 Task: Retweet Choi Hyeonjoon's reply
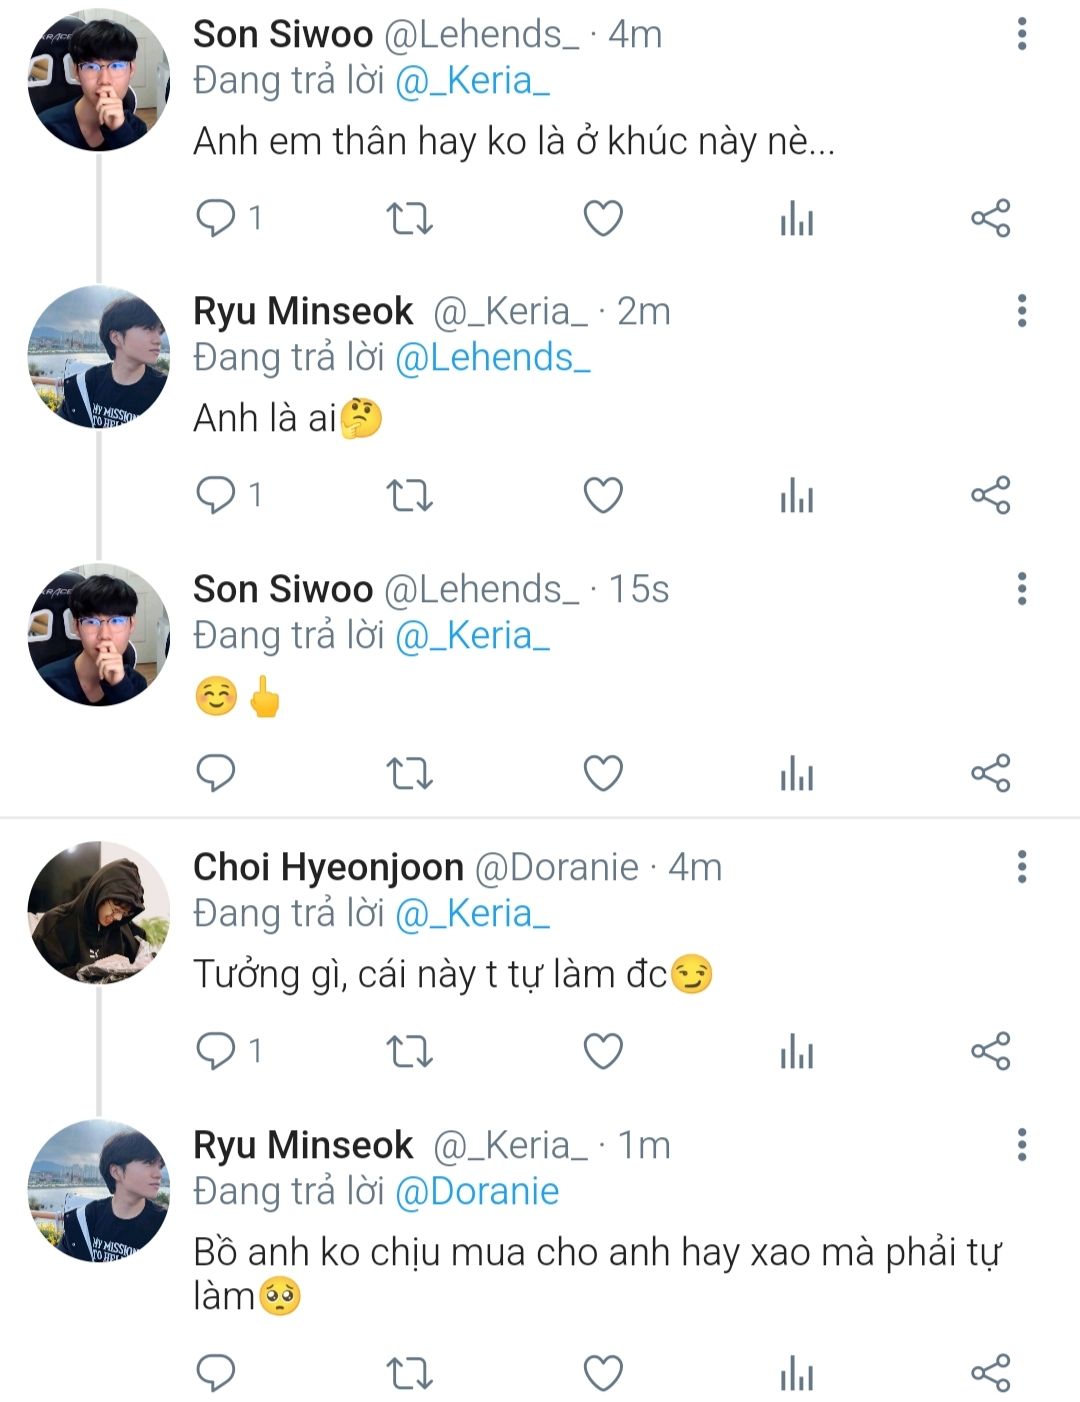click(409, 1050)
